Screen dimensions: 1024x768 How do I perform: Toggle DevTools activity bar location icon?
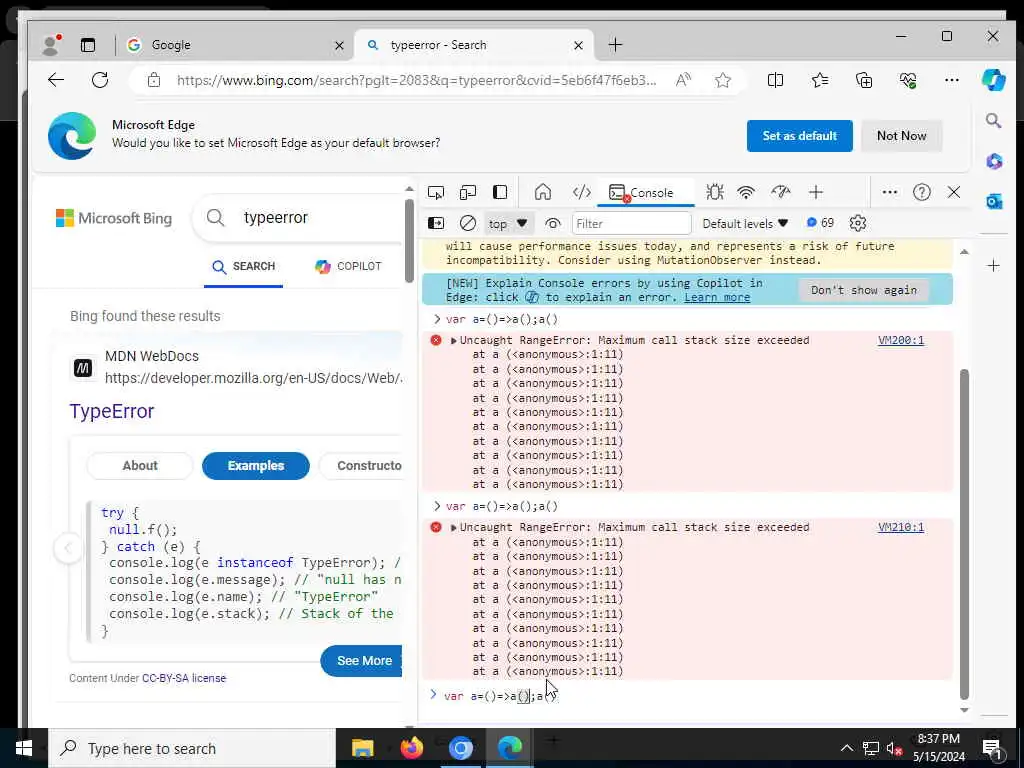click(500, 192)
